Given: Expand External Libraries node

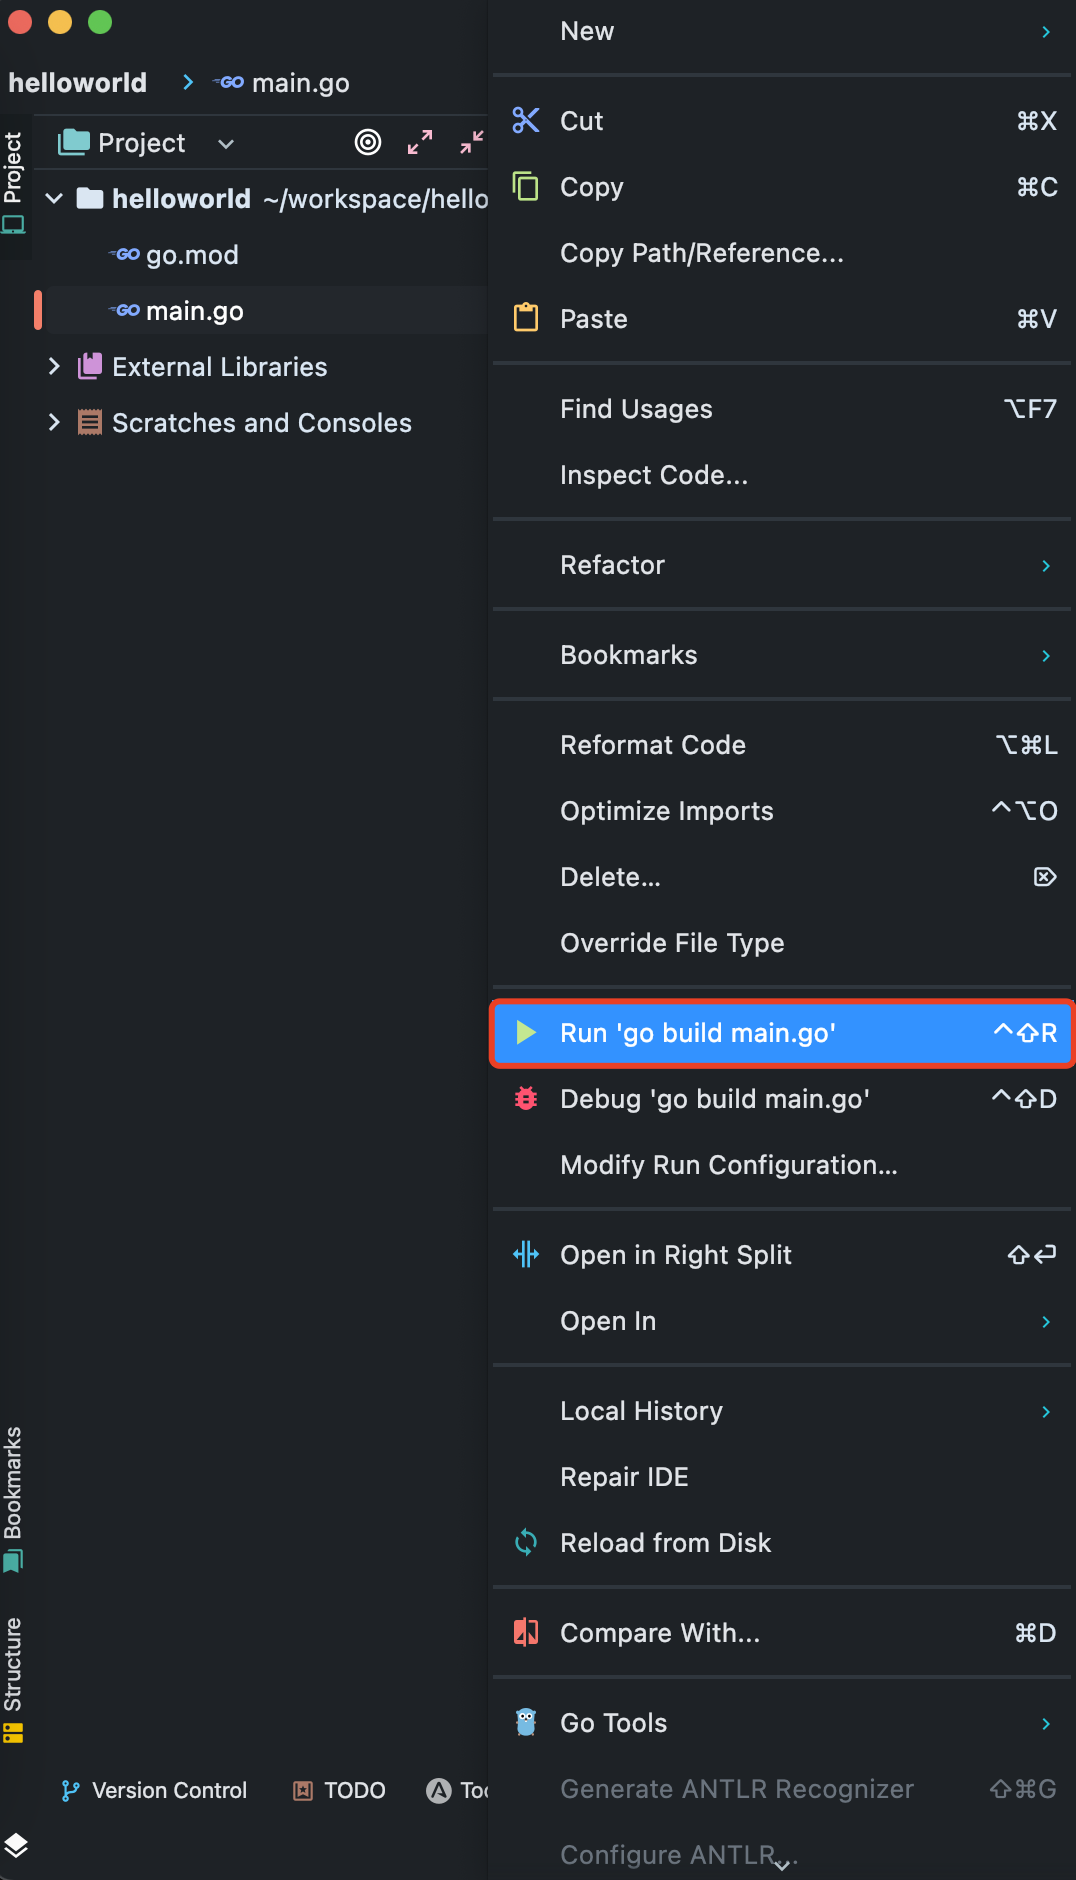Looking at the screenshot, I should coord(55,367).
